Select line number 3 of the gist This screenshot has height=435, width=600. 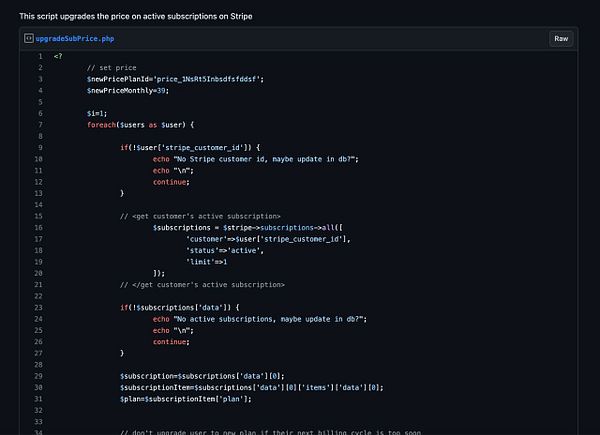pyautogui.click(x=40, y=79)
